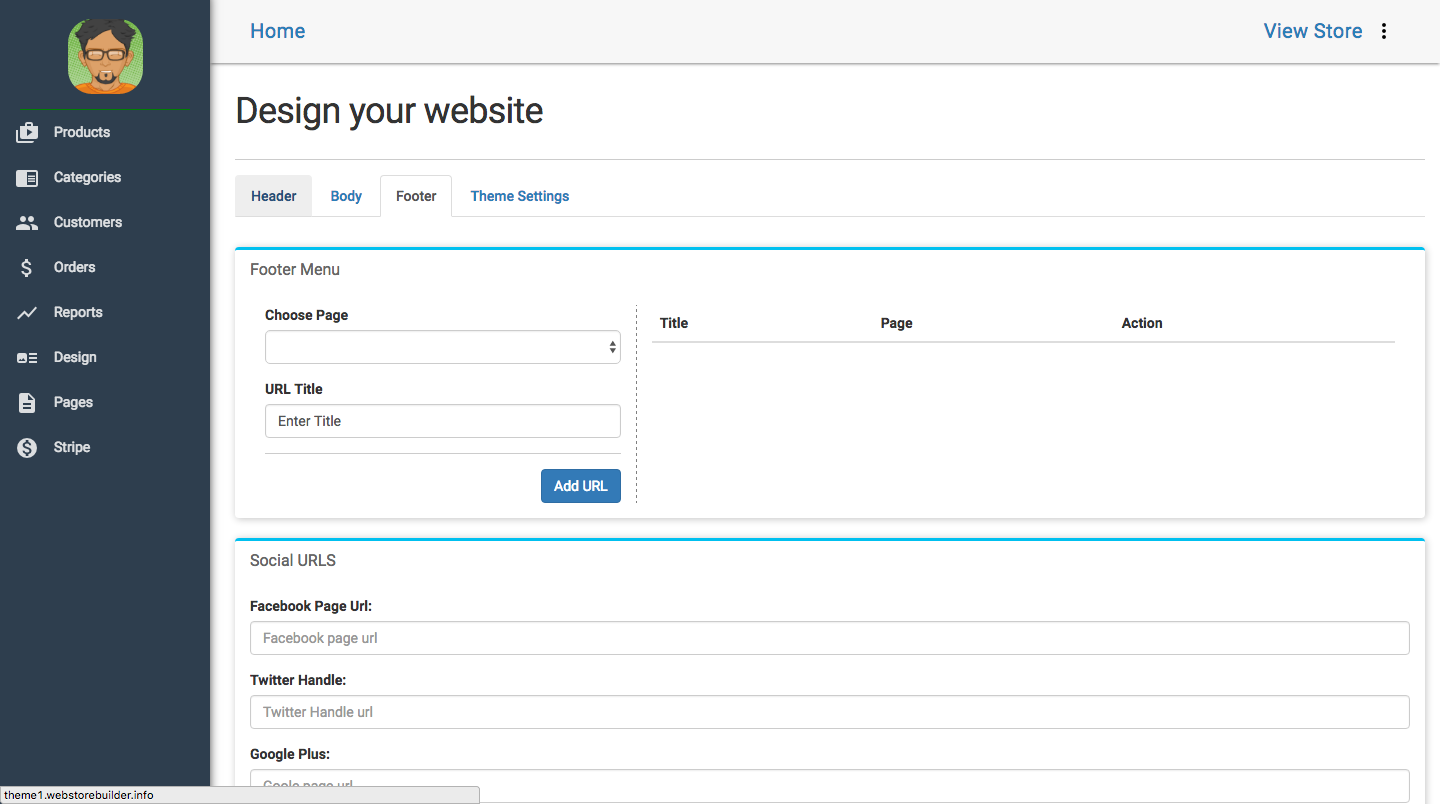Viewport: 1440px width, 804px height.
Task: Open the View Store link
Action: [x=1312, y=31]
